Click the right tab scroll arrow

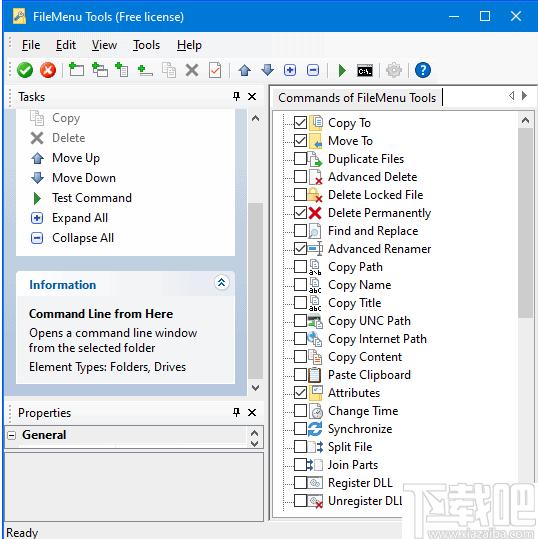pos(524,96)
